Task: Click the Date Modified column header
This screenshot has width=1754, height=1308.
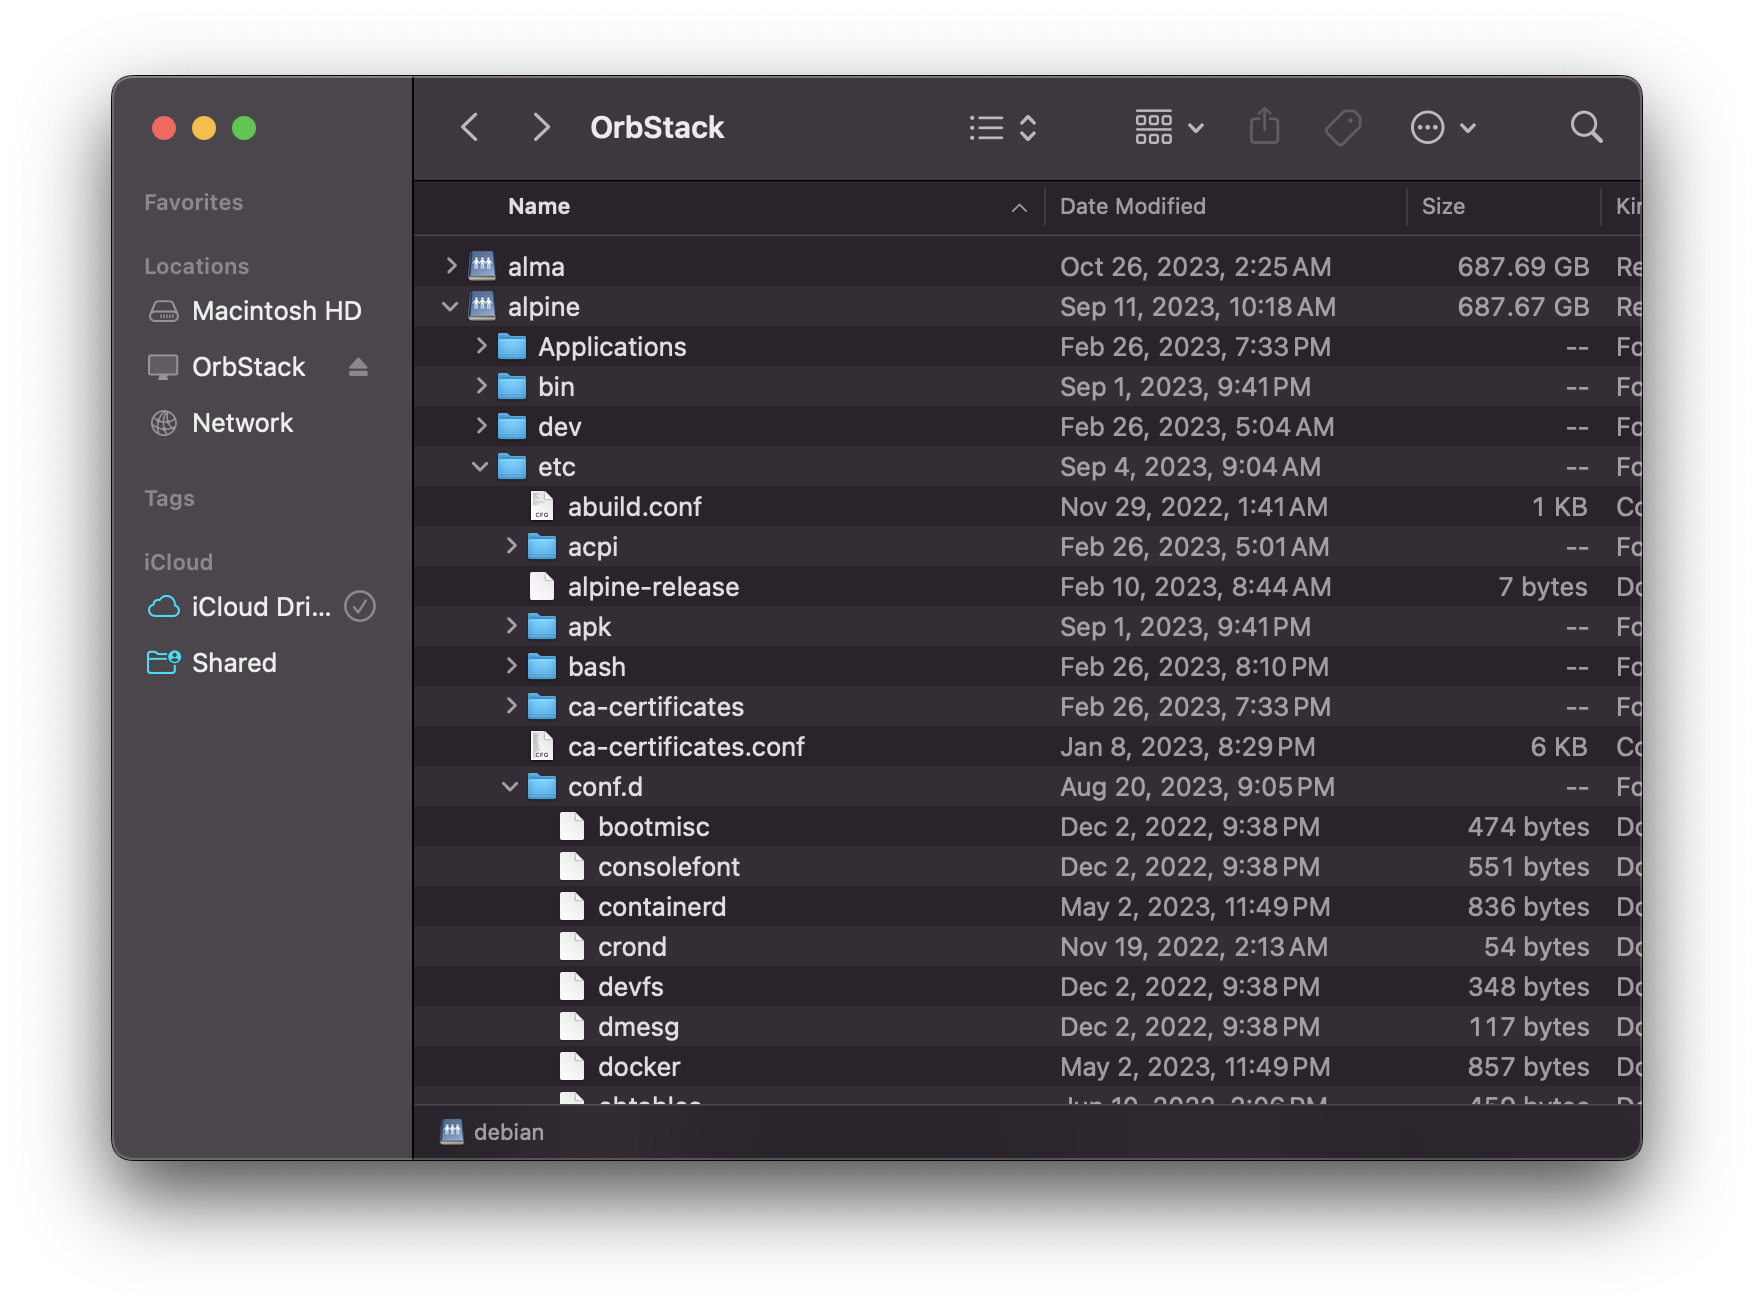Action: point(1132,206)
